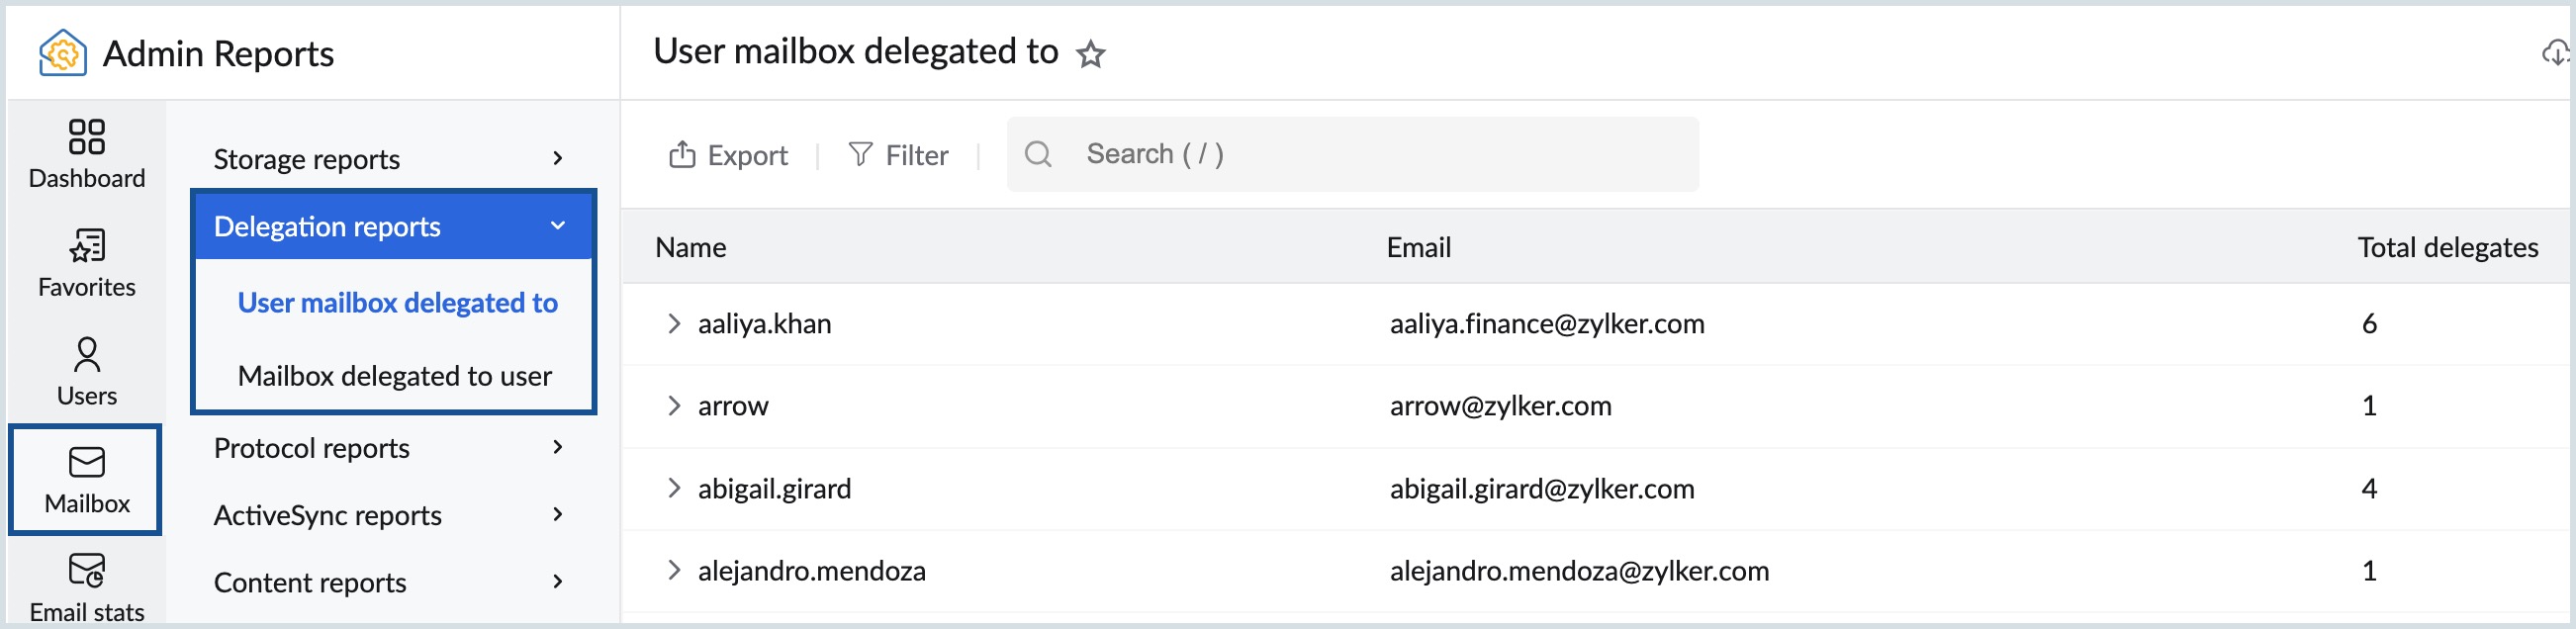Screen dimensions: 2576x629
Task: Click the Admin Reports logo
Action: [62, 53]
